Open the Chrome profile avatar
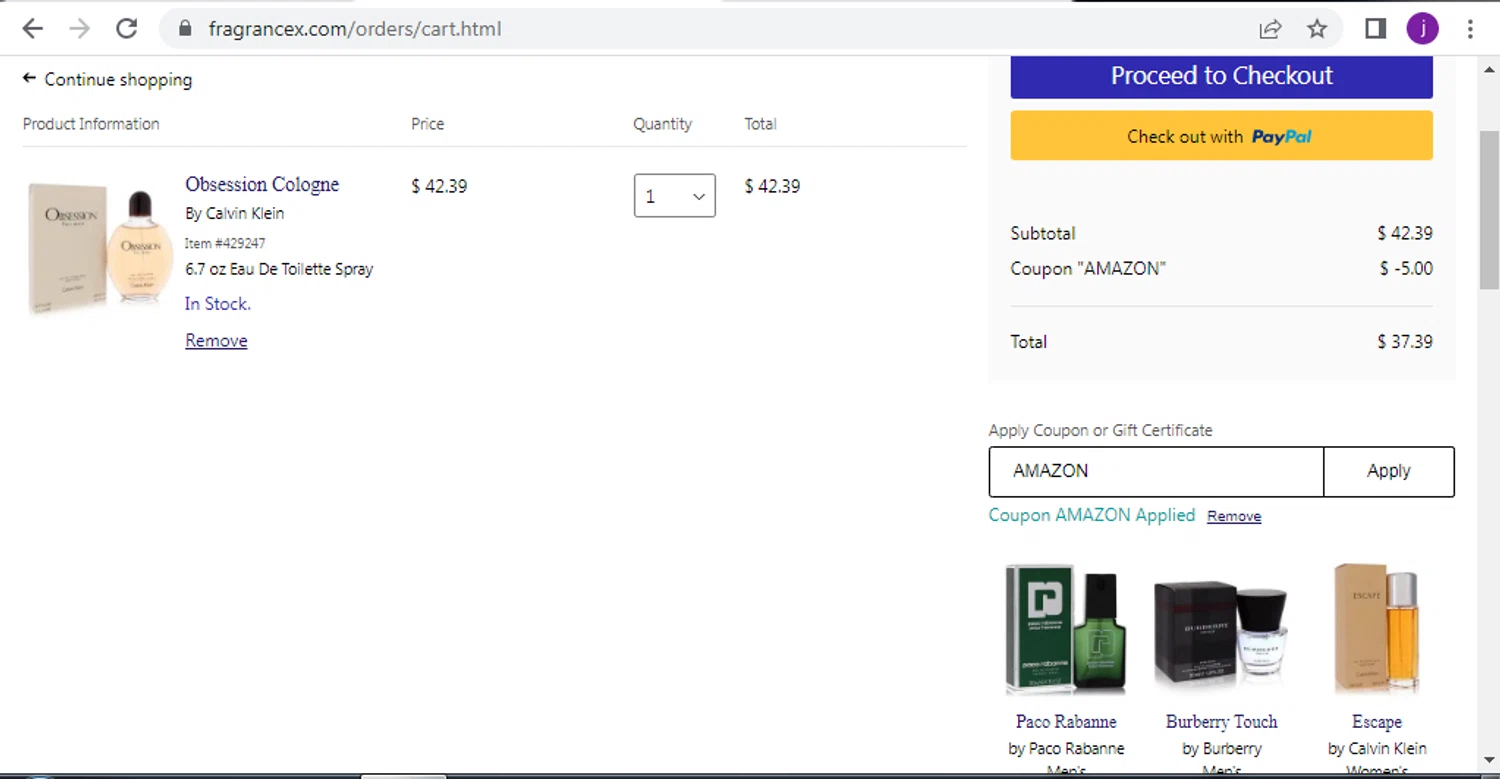The height and width of the screenshot is (779, 1500). tap(1422, 29)
